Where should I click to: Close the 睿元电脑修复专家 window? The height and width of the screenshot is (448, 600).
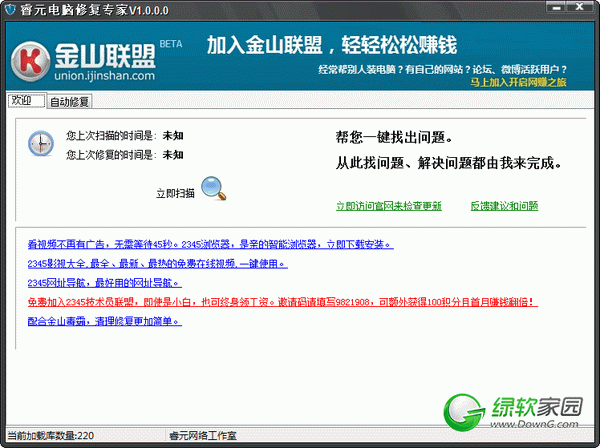tap(580, 7)
